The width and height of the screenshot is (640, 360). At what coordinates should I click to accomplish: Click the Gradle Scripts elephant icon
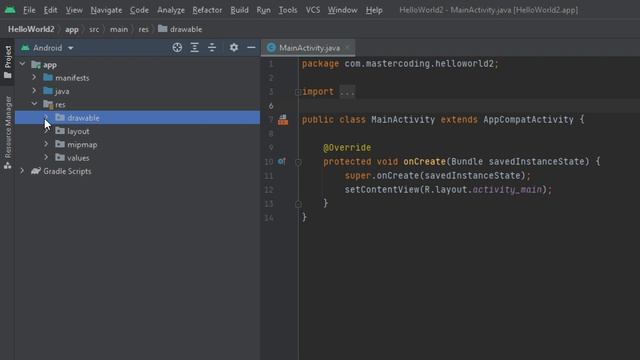point(36,171)
